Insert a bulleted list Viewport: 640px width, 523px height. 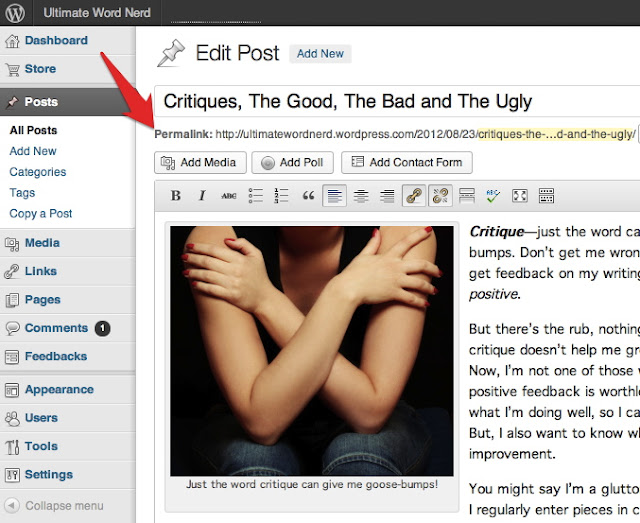coord(256,196)
